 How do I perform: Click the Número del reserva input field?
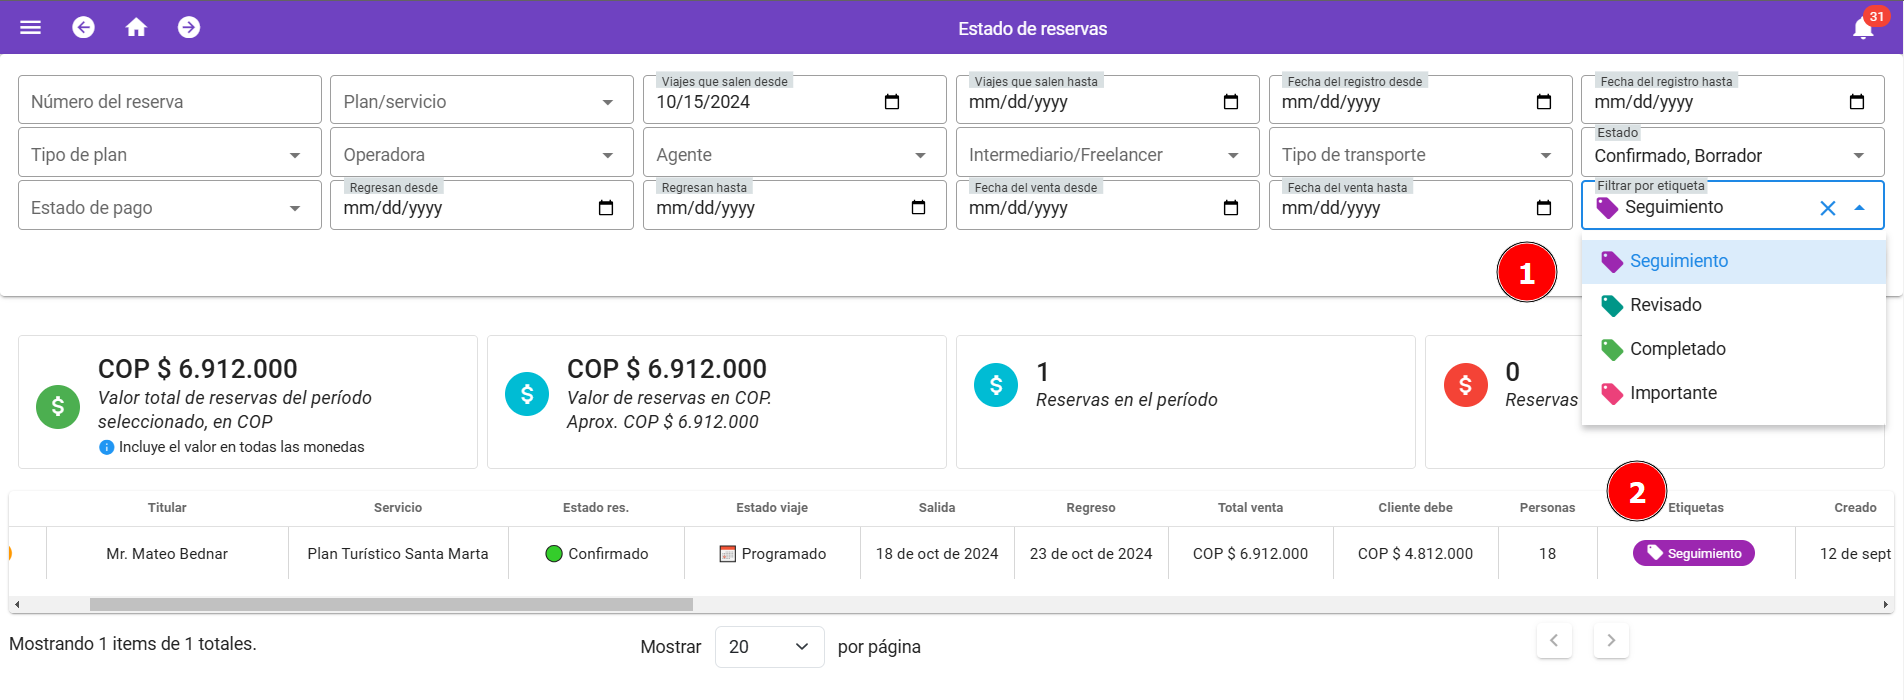pyautogui.click(x=170, y=100)
